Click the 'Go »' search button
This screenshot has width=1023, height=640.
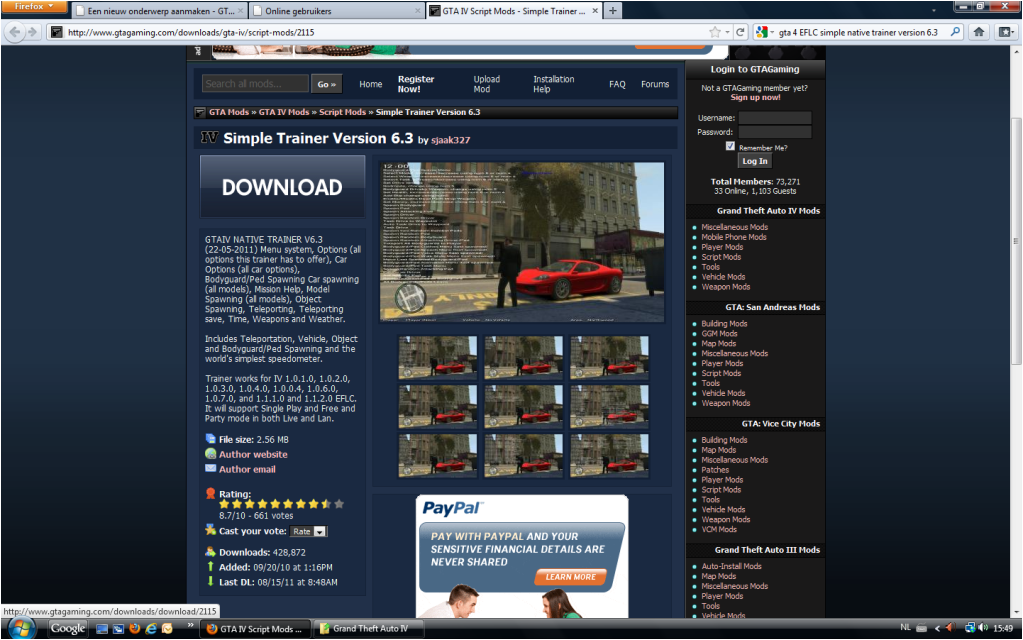(x=326, y=84)
